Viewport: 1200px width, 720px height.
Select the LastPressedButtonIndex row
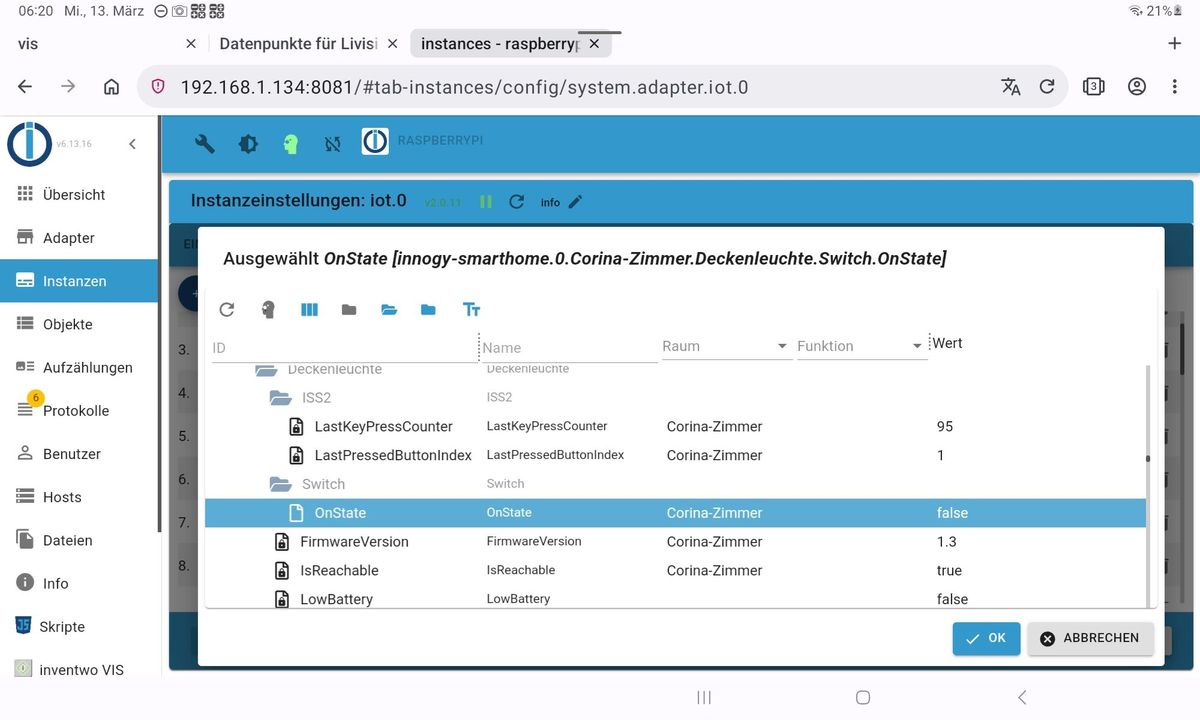pos(675,455)
